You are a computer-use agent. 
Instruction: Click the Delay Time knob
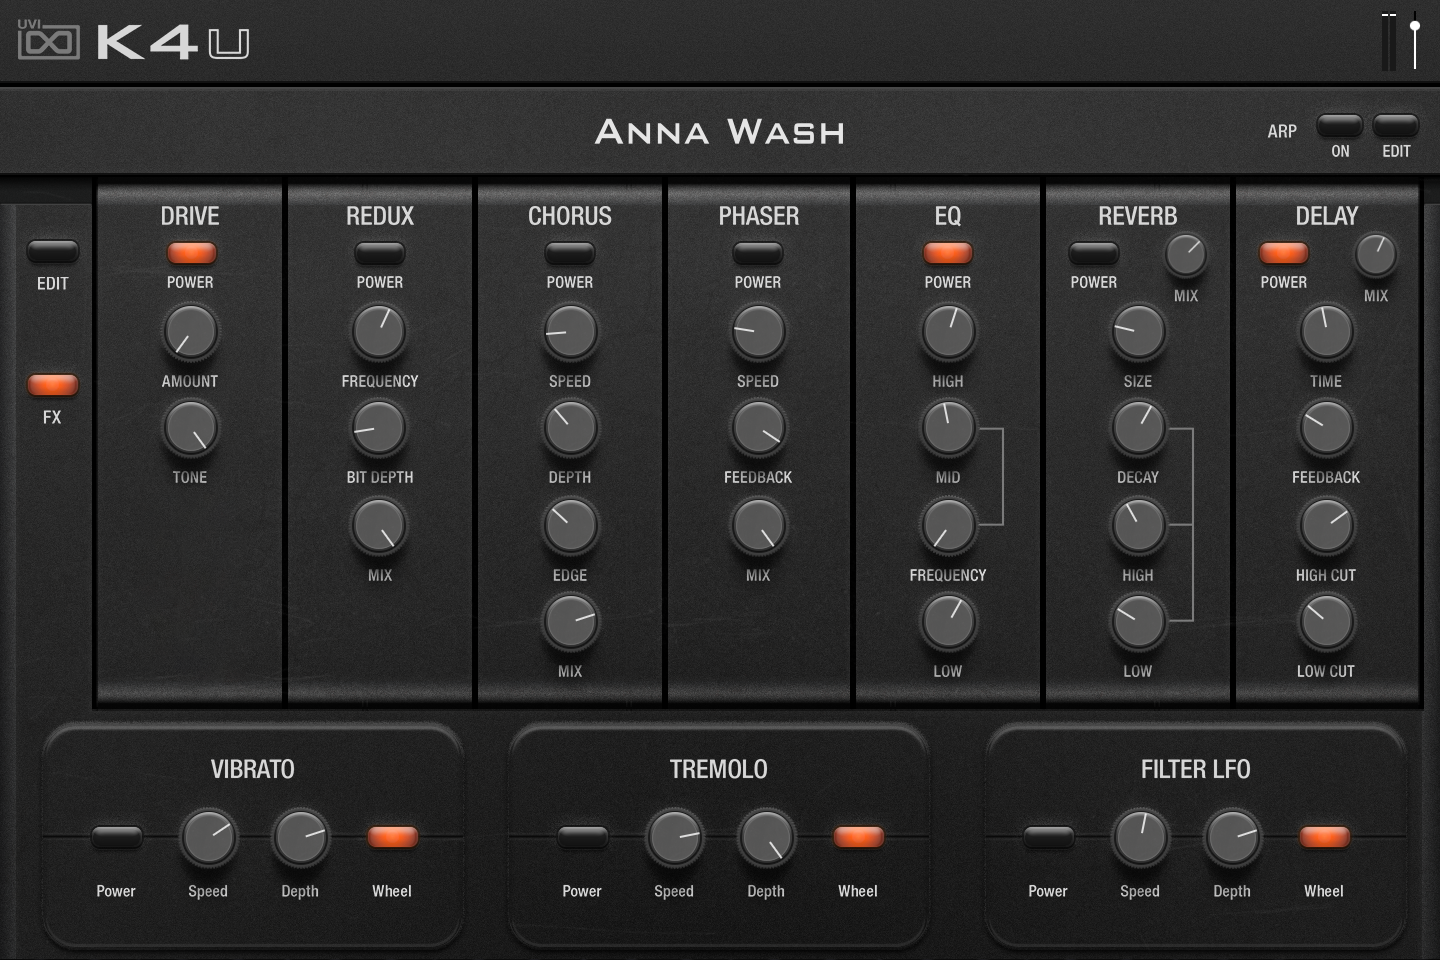[x=1326, y=331]
